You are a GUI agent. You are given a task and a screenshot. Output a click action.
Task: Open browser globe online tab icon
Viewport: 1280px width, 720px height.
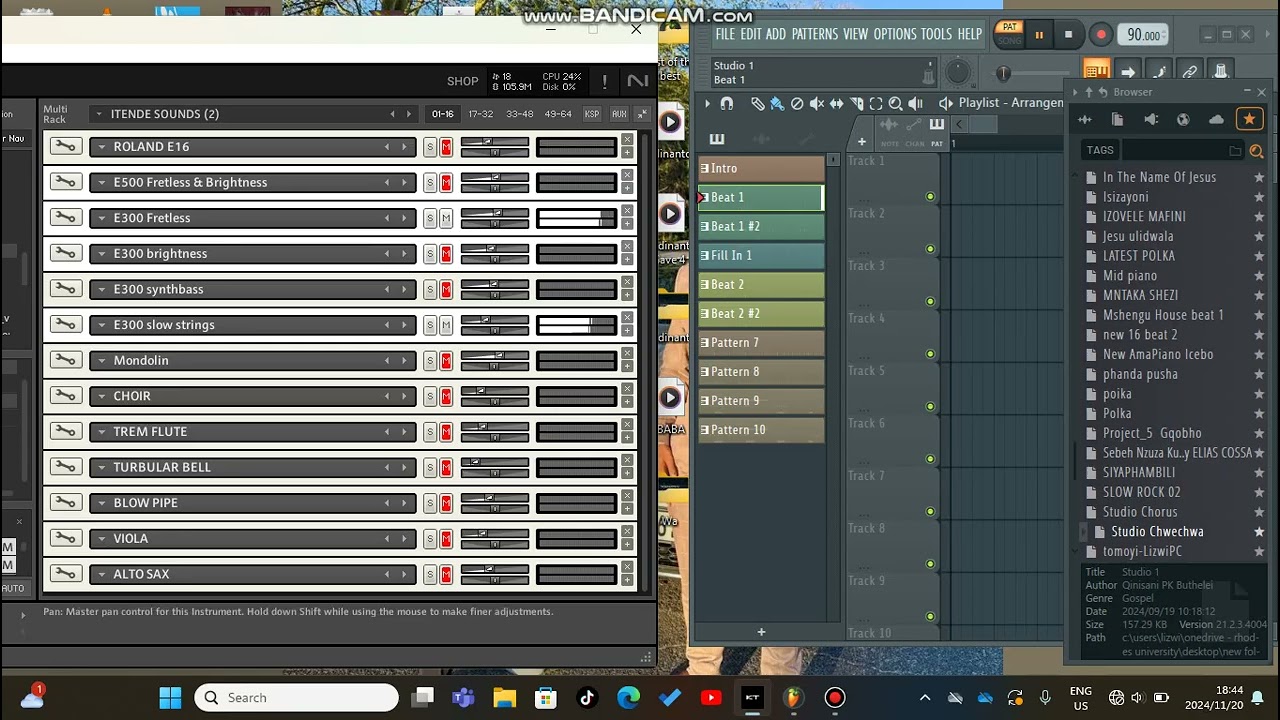pos(1183,120)
